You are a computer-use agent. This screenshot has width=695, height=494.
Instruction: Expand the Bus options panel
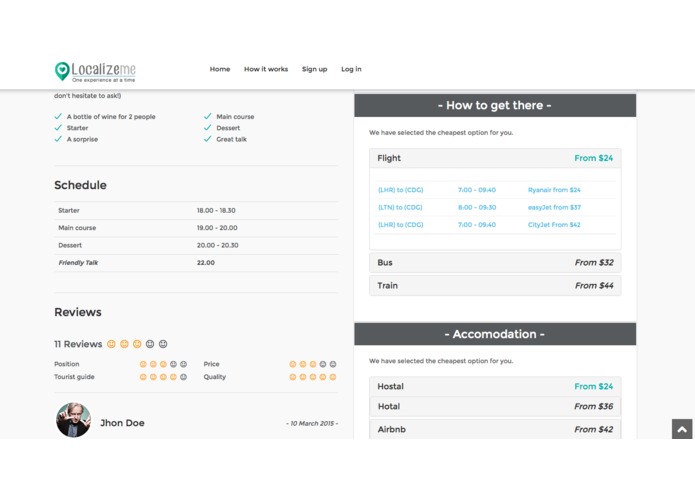[495, 262]
